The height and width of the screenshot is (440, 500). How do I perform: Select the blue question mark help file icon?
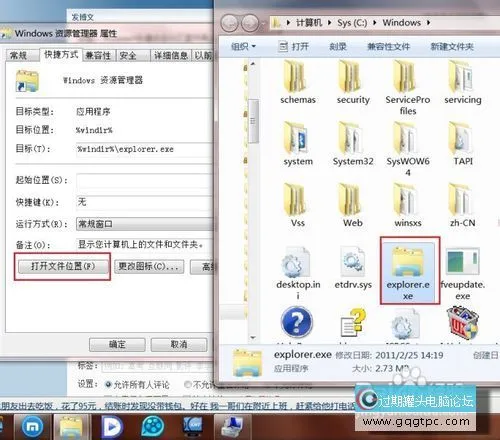point(297,322)
